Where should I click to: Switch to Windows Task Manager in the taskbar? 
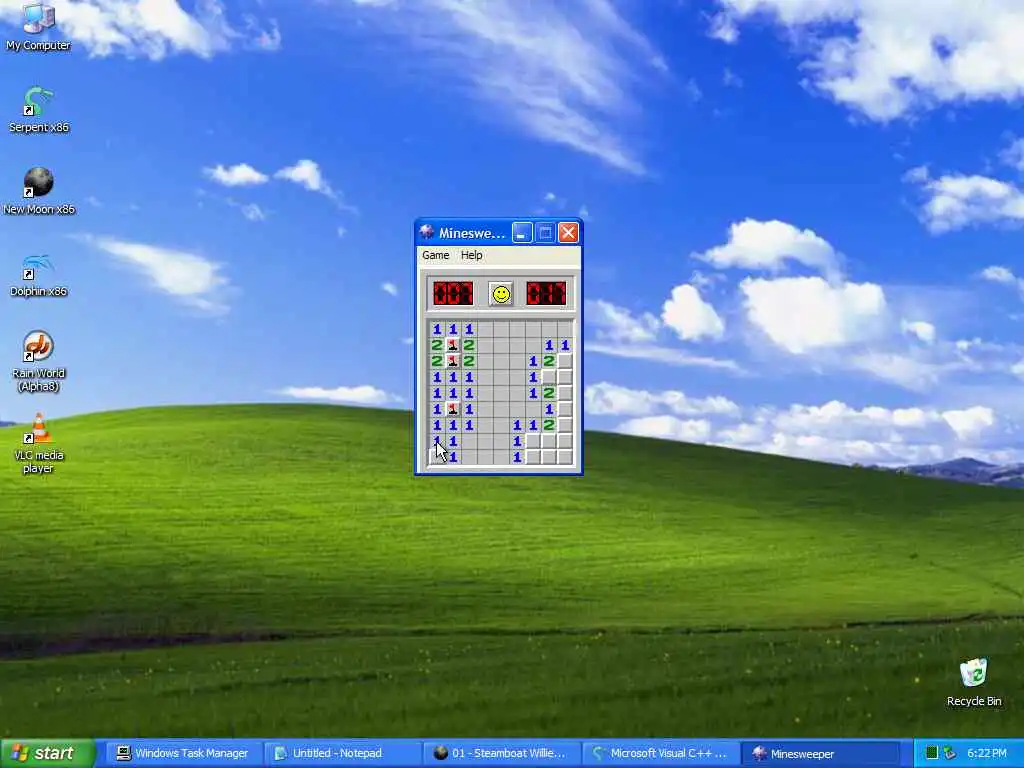coord(182,753)
